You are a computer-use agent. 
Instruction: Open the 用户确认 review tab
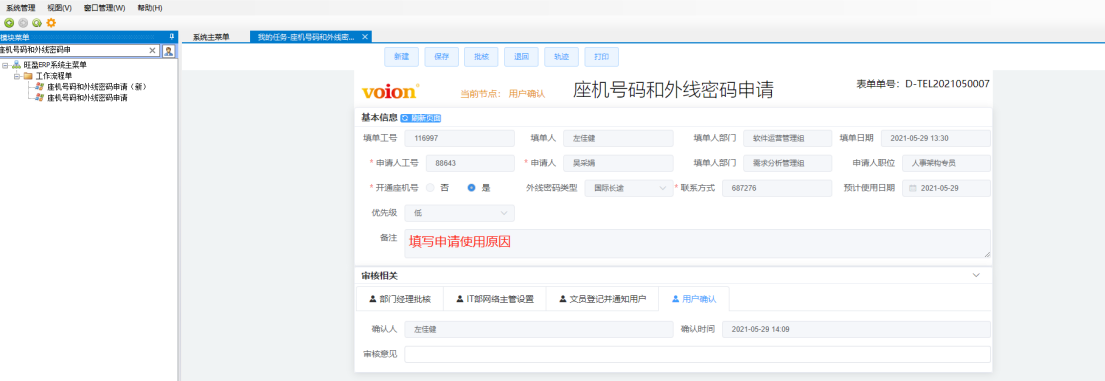[693, 299]
